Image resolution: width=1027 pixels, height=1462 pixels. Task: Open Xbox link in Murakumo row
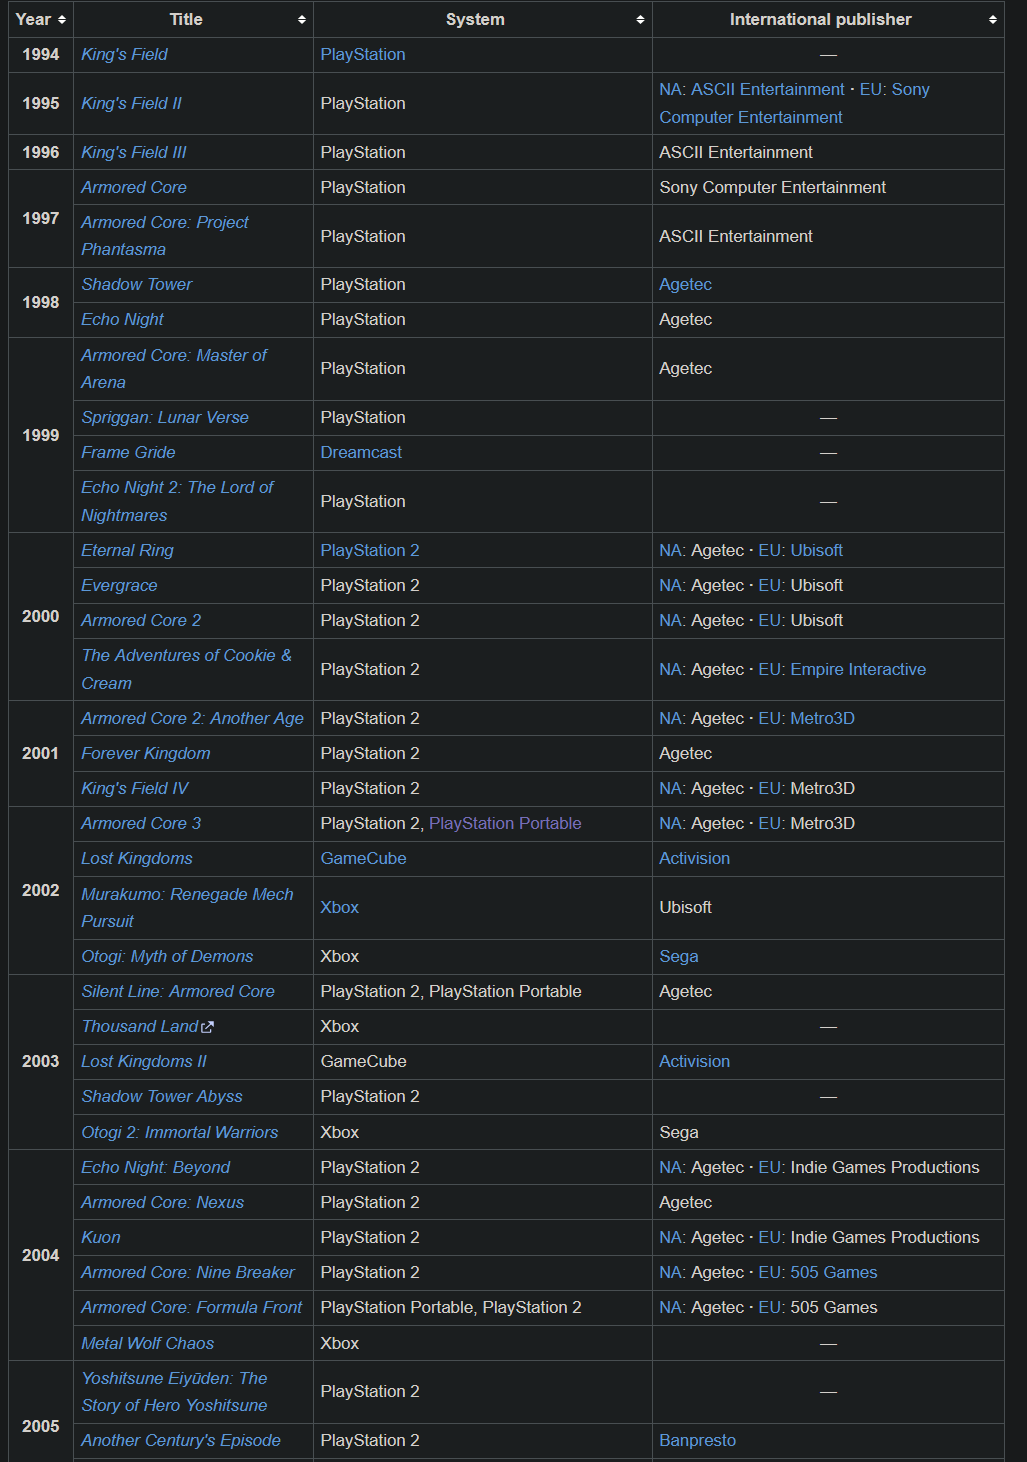coord(339,907)
